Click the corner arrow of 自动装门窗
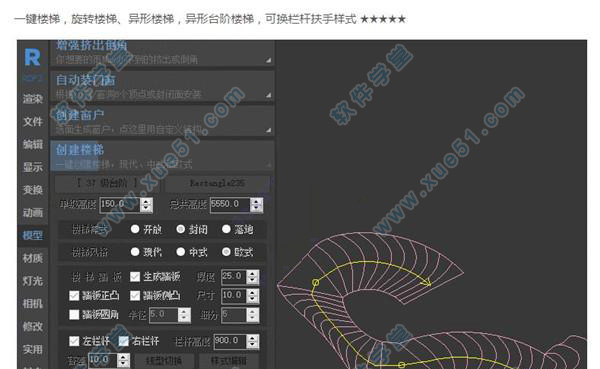The image size is (600, 369). (269, 95)
